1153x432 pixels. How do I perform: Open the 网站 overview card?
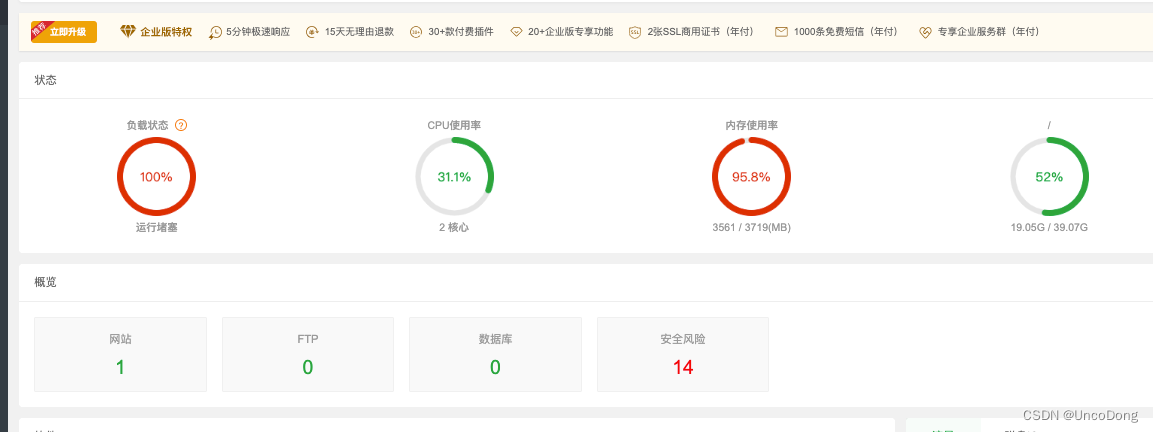click(121, 355)
